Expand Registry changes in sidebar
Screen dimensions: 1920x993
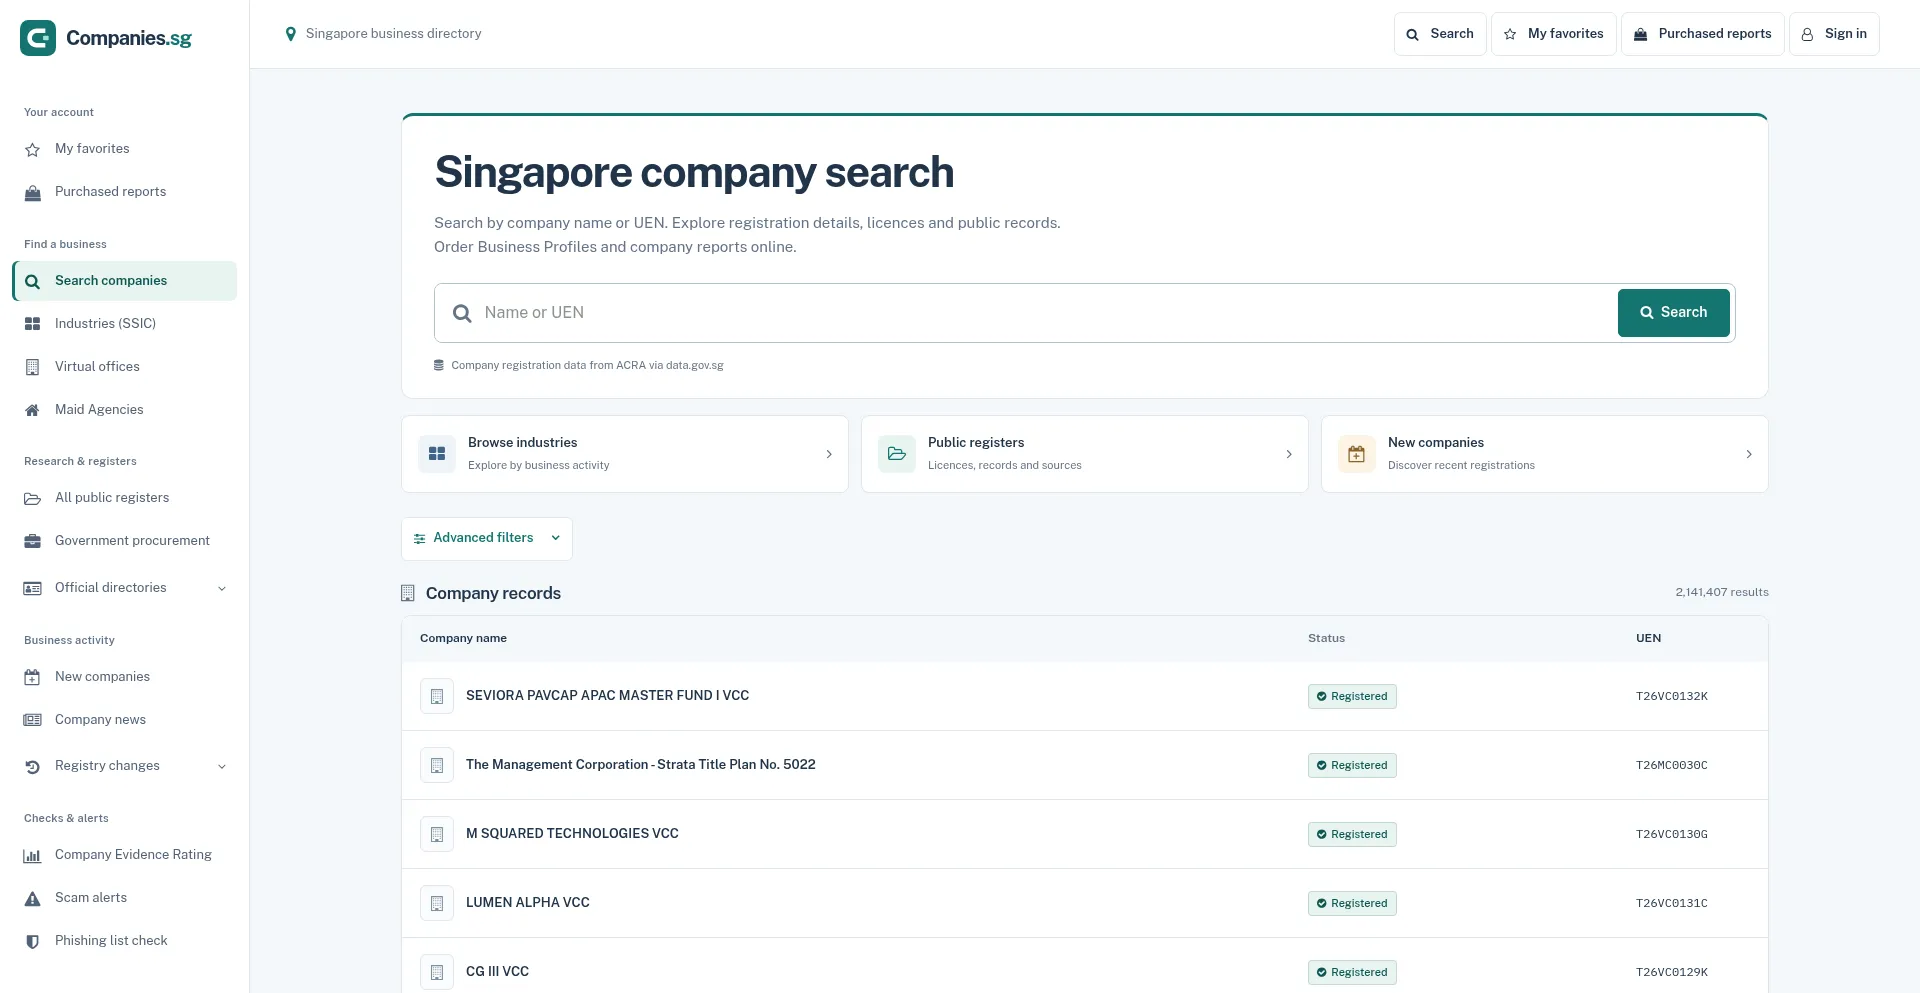(x=125, y=766)
